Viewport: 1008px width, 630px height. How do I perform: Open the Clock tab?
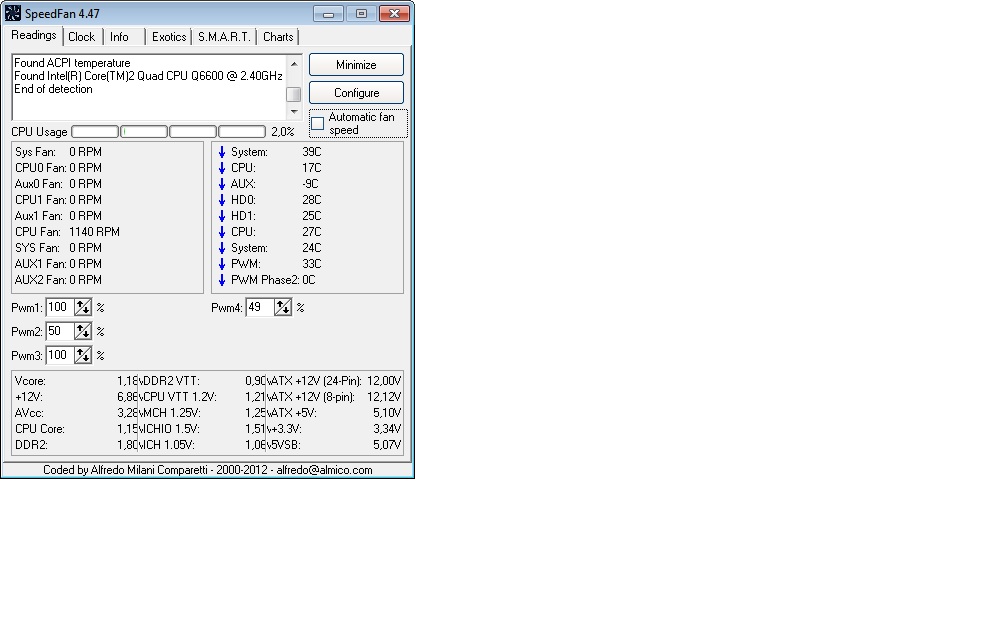click(82, 37)
